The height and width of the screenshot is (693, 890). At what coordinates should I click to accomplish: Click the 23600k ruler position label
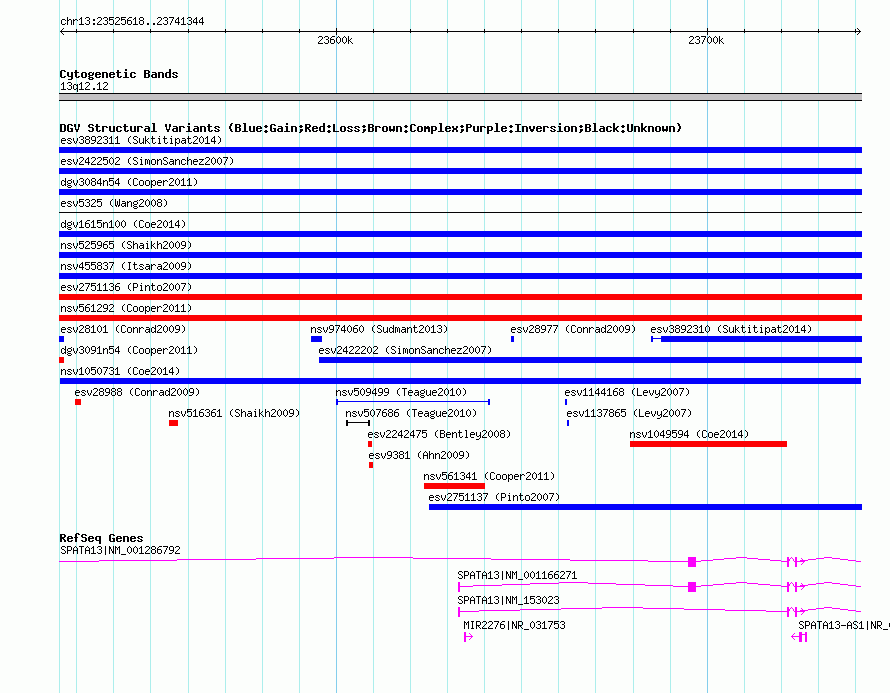[x=334, y=41]
